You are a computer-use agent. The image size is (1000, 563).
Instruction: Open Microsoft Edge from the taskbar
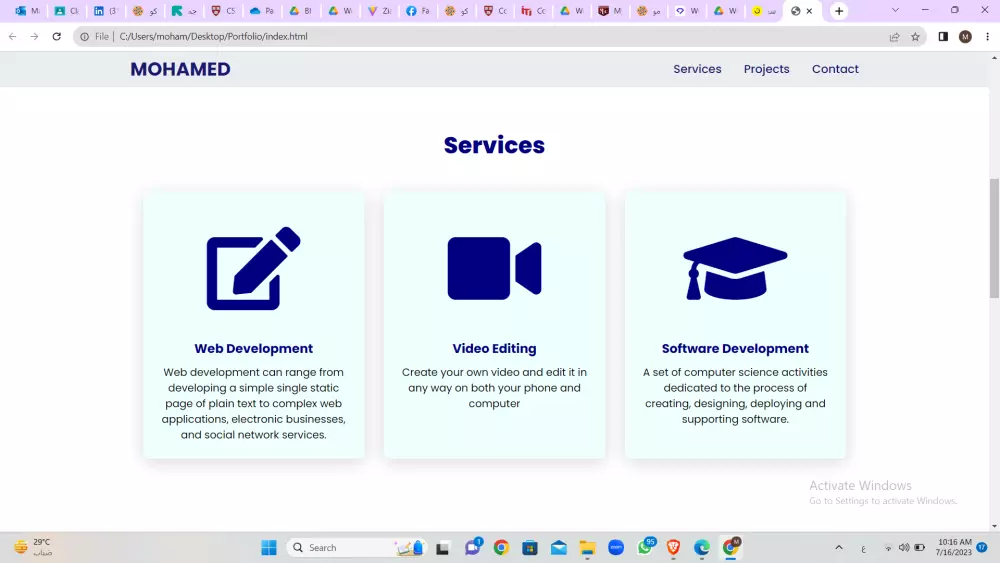pyautogui.click(x=702, y=547)
